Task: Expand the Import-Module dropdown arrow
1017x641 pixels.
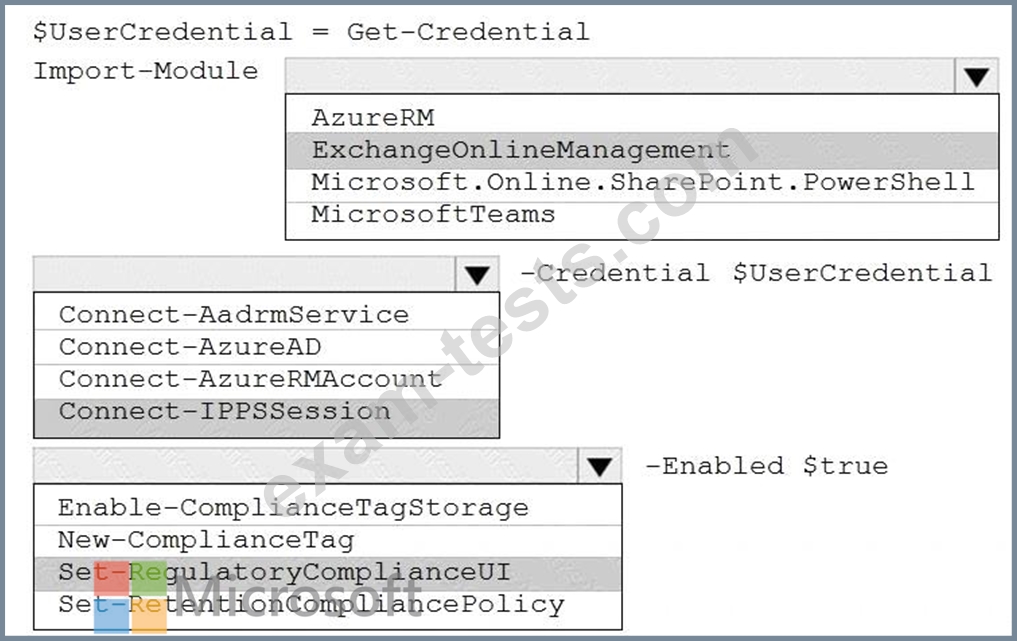Action: (x=976, y=76)
